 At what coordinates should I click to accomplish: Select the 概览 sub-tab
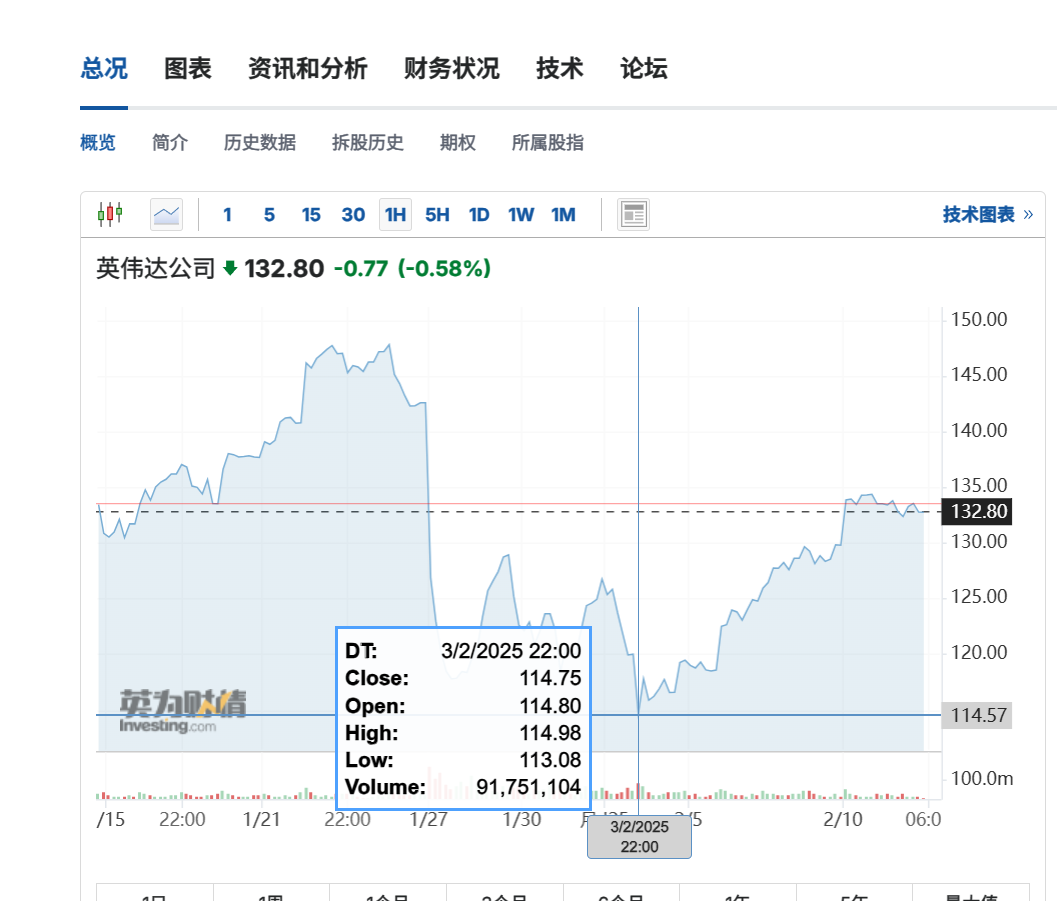point(98,143)
